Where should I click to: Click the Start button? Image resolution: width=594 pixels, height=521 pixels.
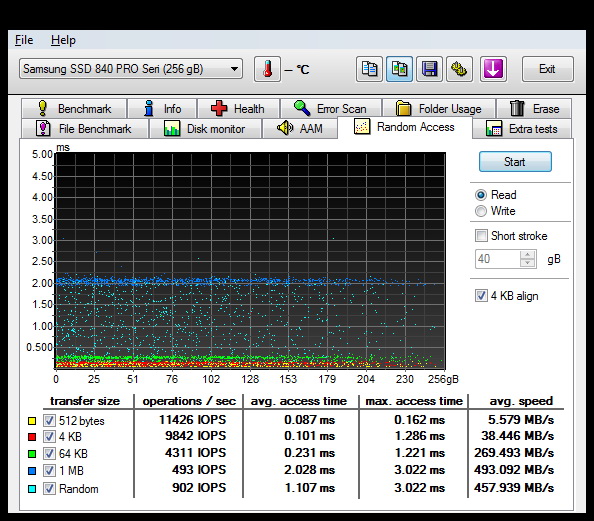(515, 162)
